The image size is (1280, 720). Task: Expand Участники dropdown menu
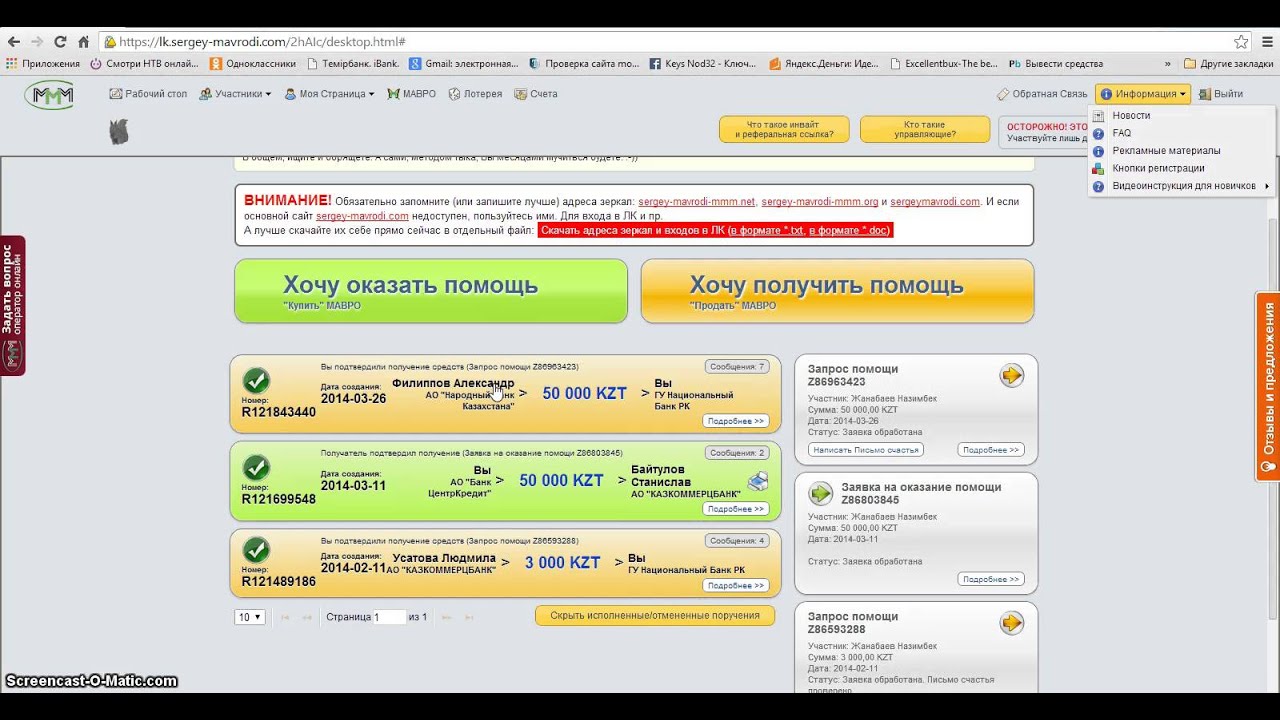coord(235,94)
